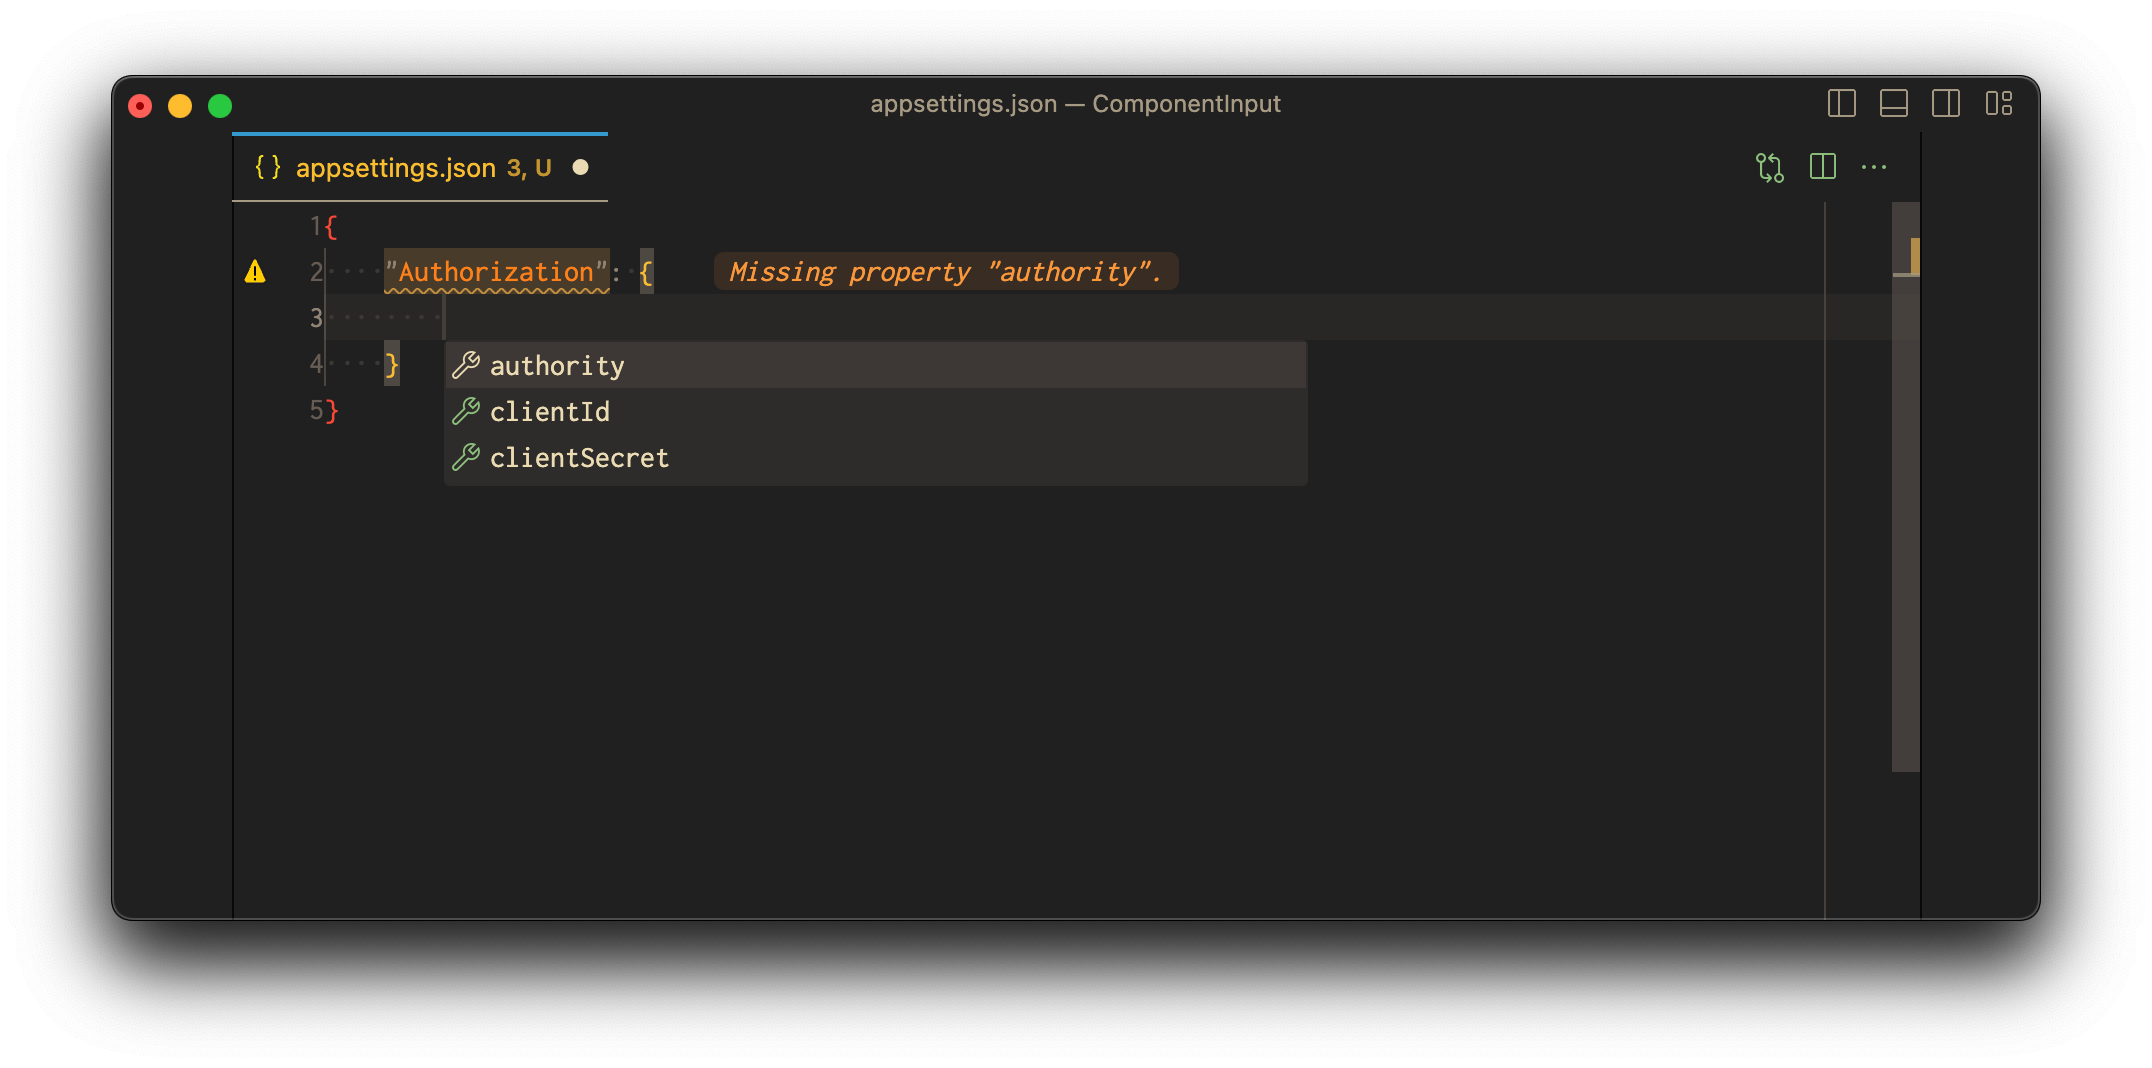Click the wrench icon beside clientSecret suggestion

pos(466,458)
